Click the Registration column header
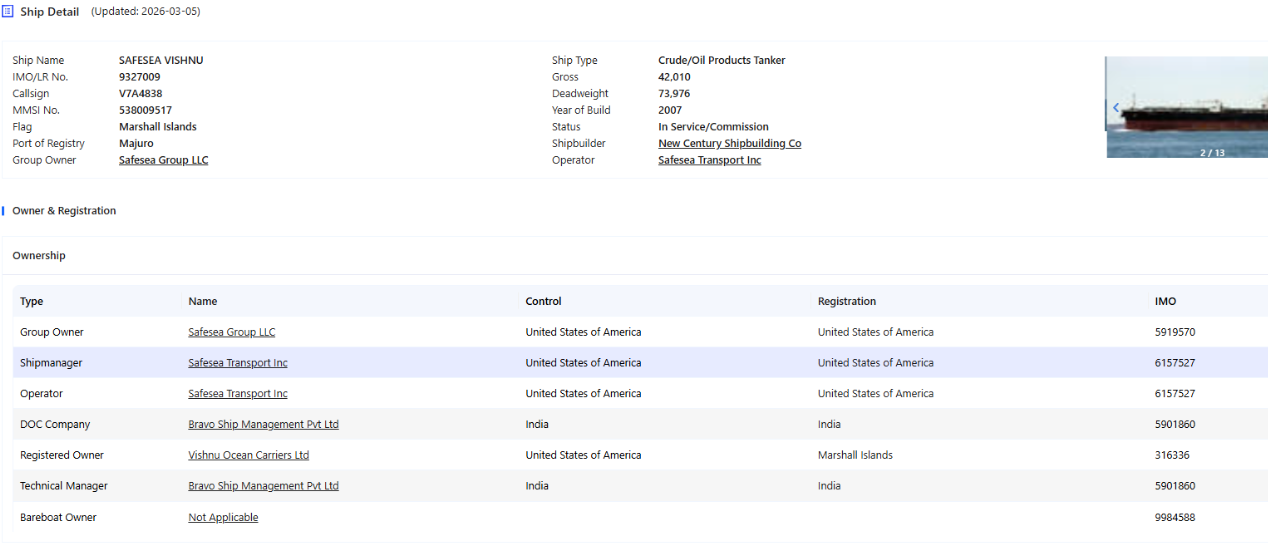Screen dimensions: 1268x557 point(846,301)
